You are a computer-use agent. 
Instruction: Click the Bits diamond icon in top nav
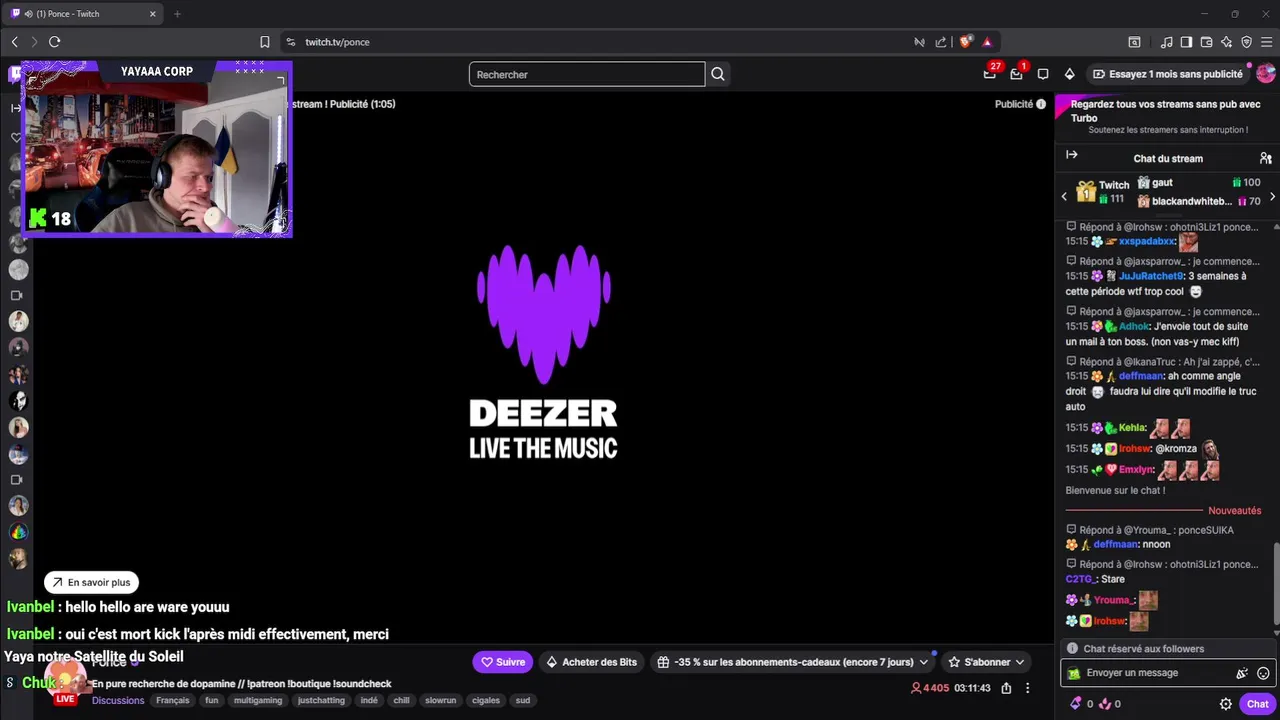[1069, 74]
